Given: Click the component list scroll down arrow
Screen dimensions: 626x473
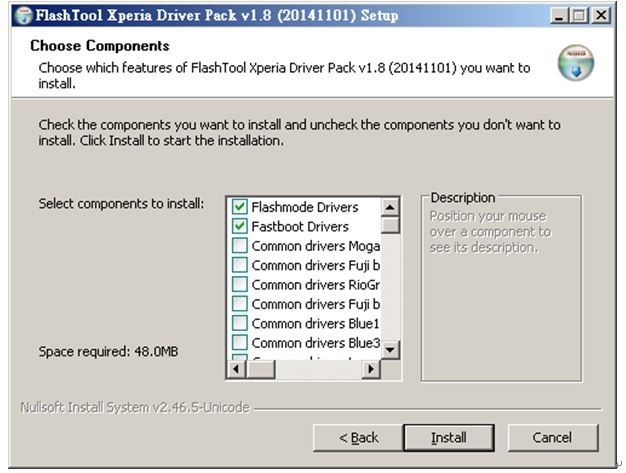Looking at the screenshot, I should click(x=390, y=350).
